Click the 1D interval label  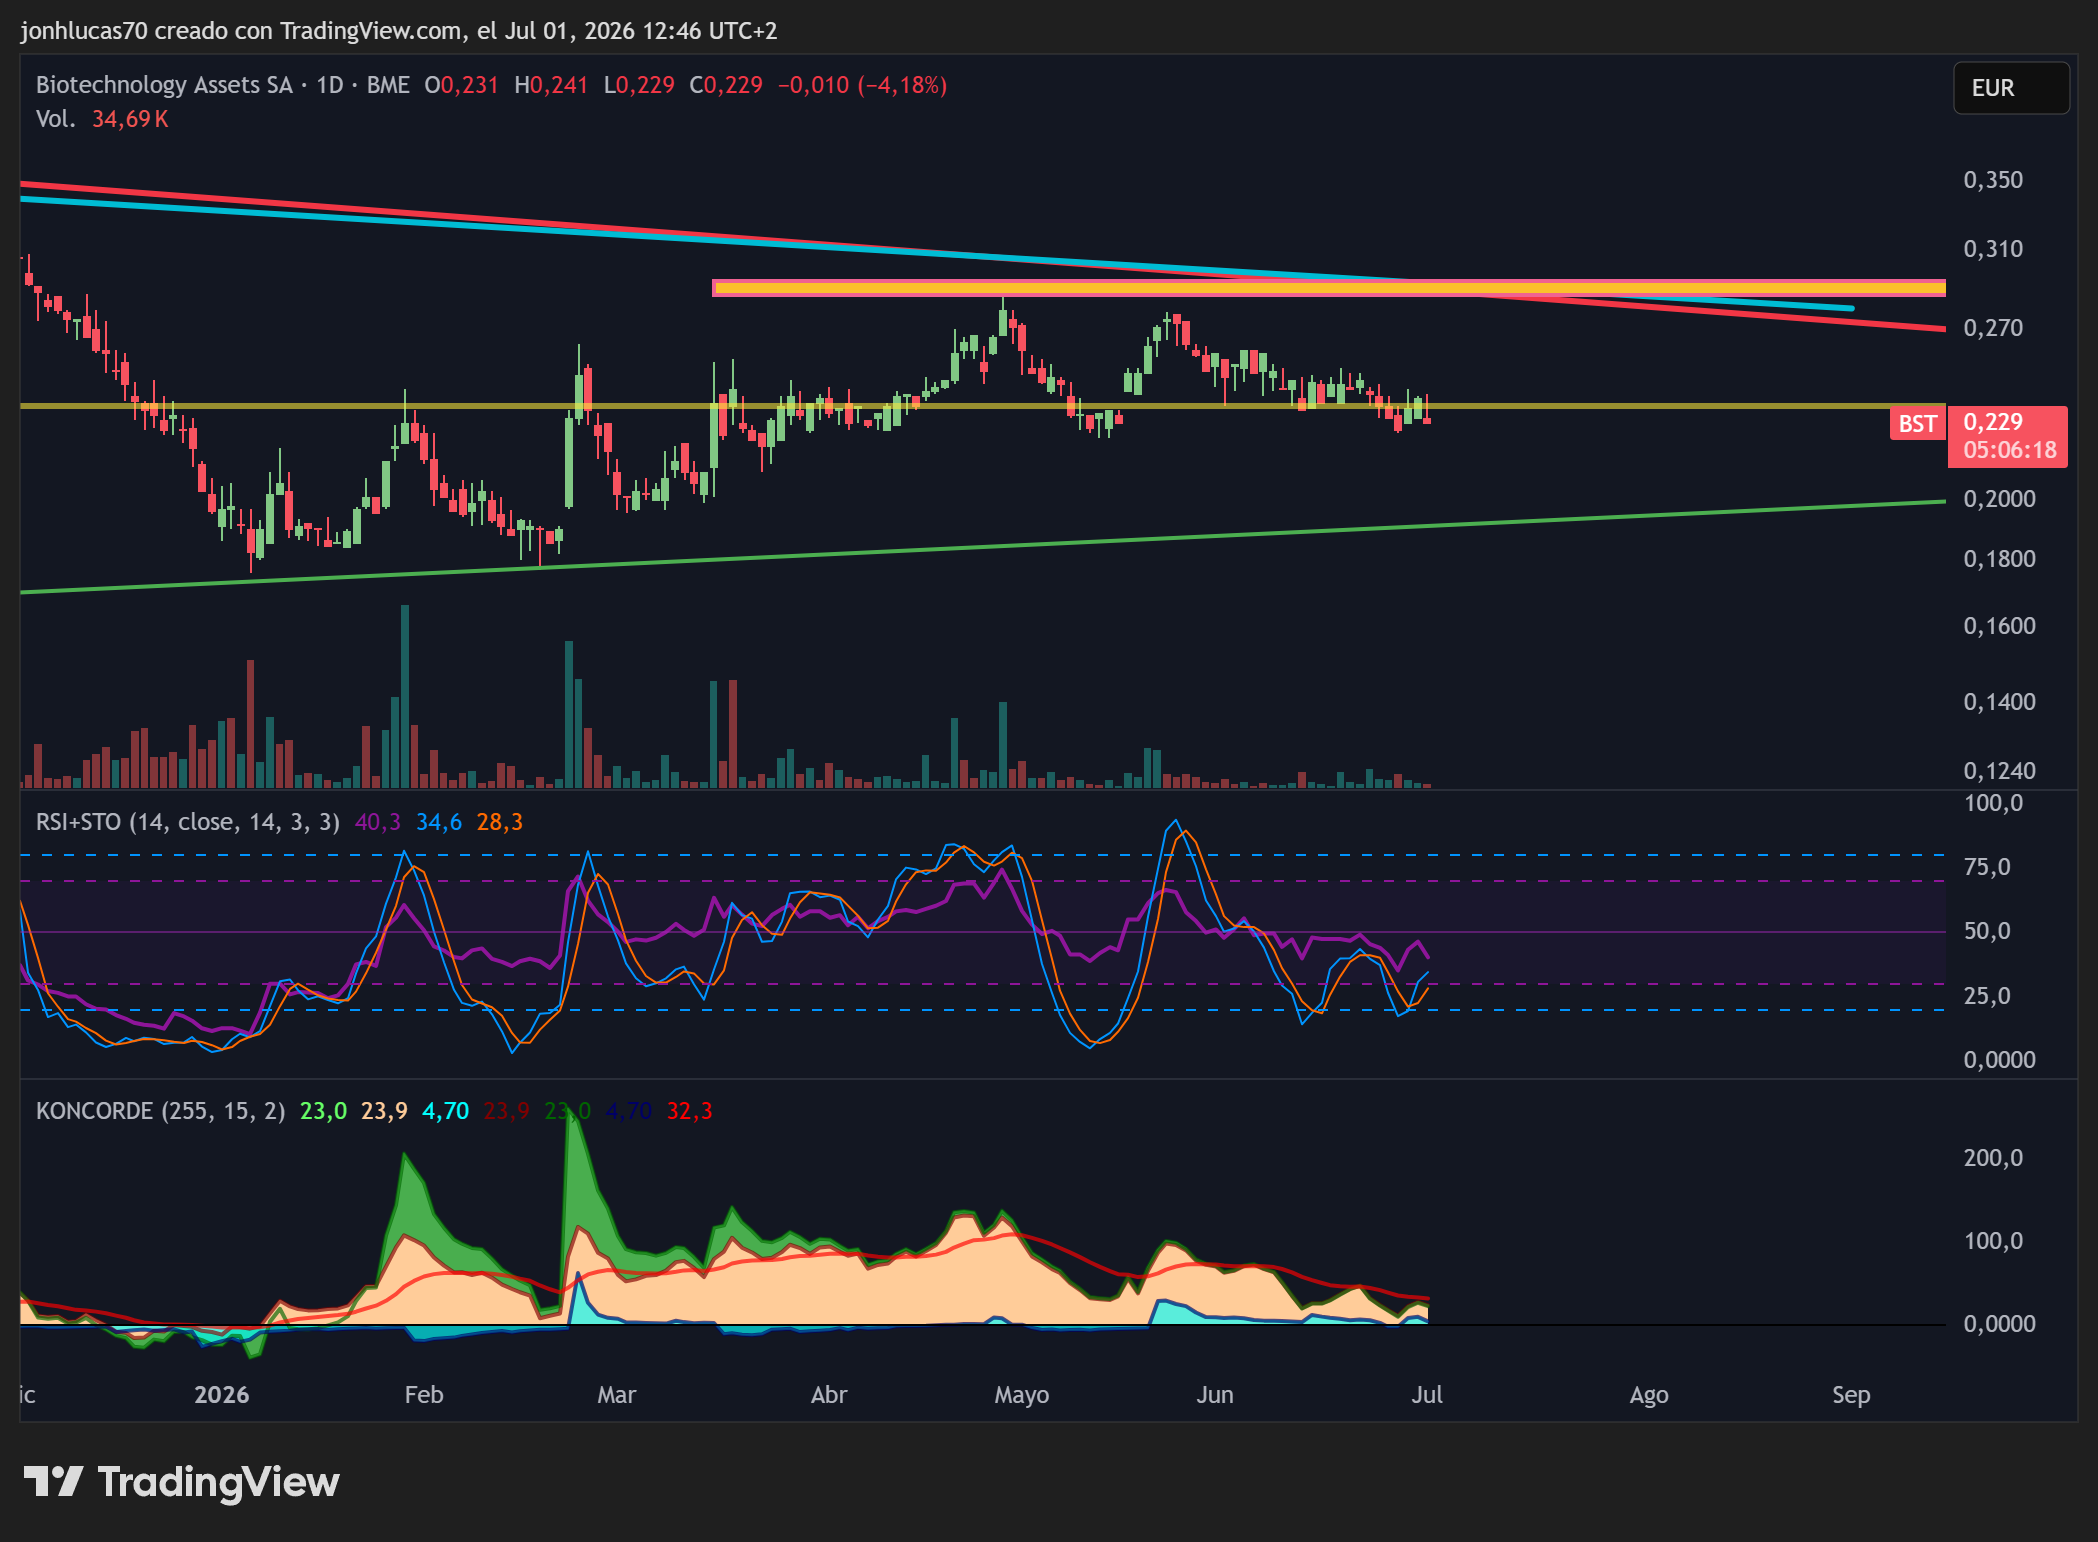pyautogui.click(x=330, y=85)
